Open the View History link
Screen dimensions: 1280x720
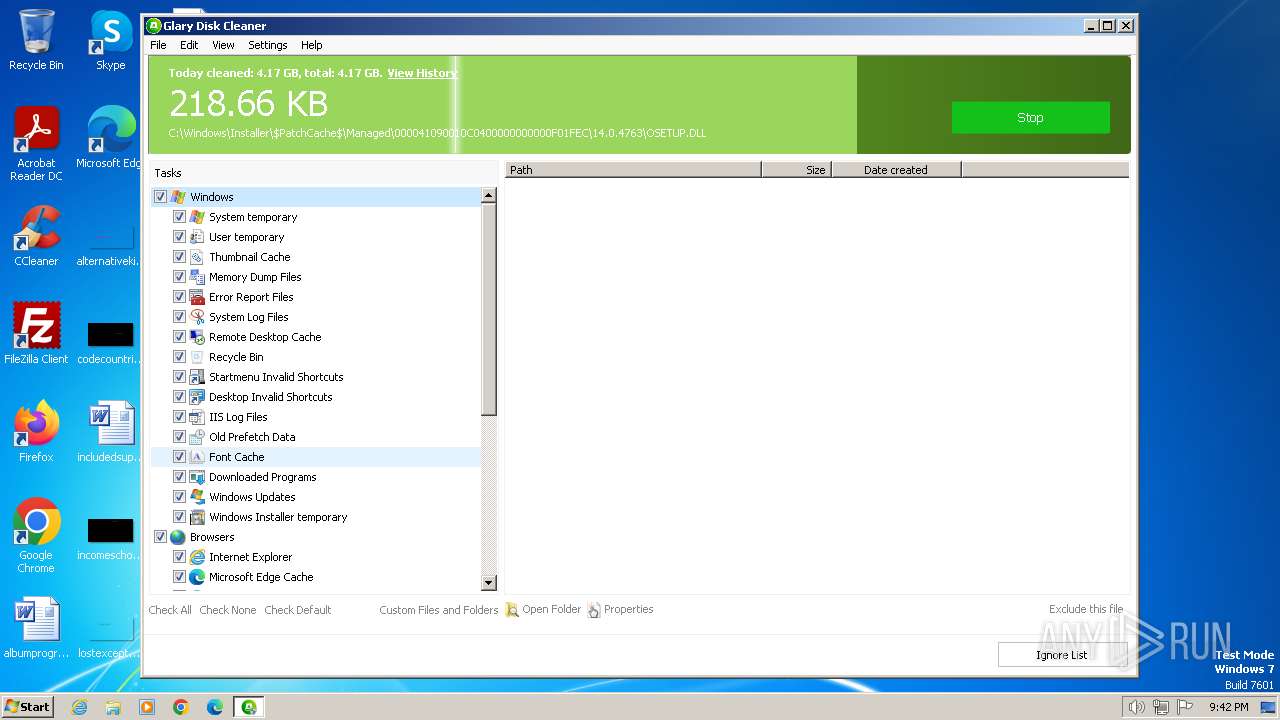[422, 73]
